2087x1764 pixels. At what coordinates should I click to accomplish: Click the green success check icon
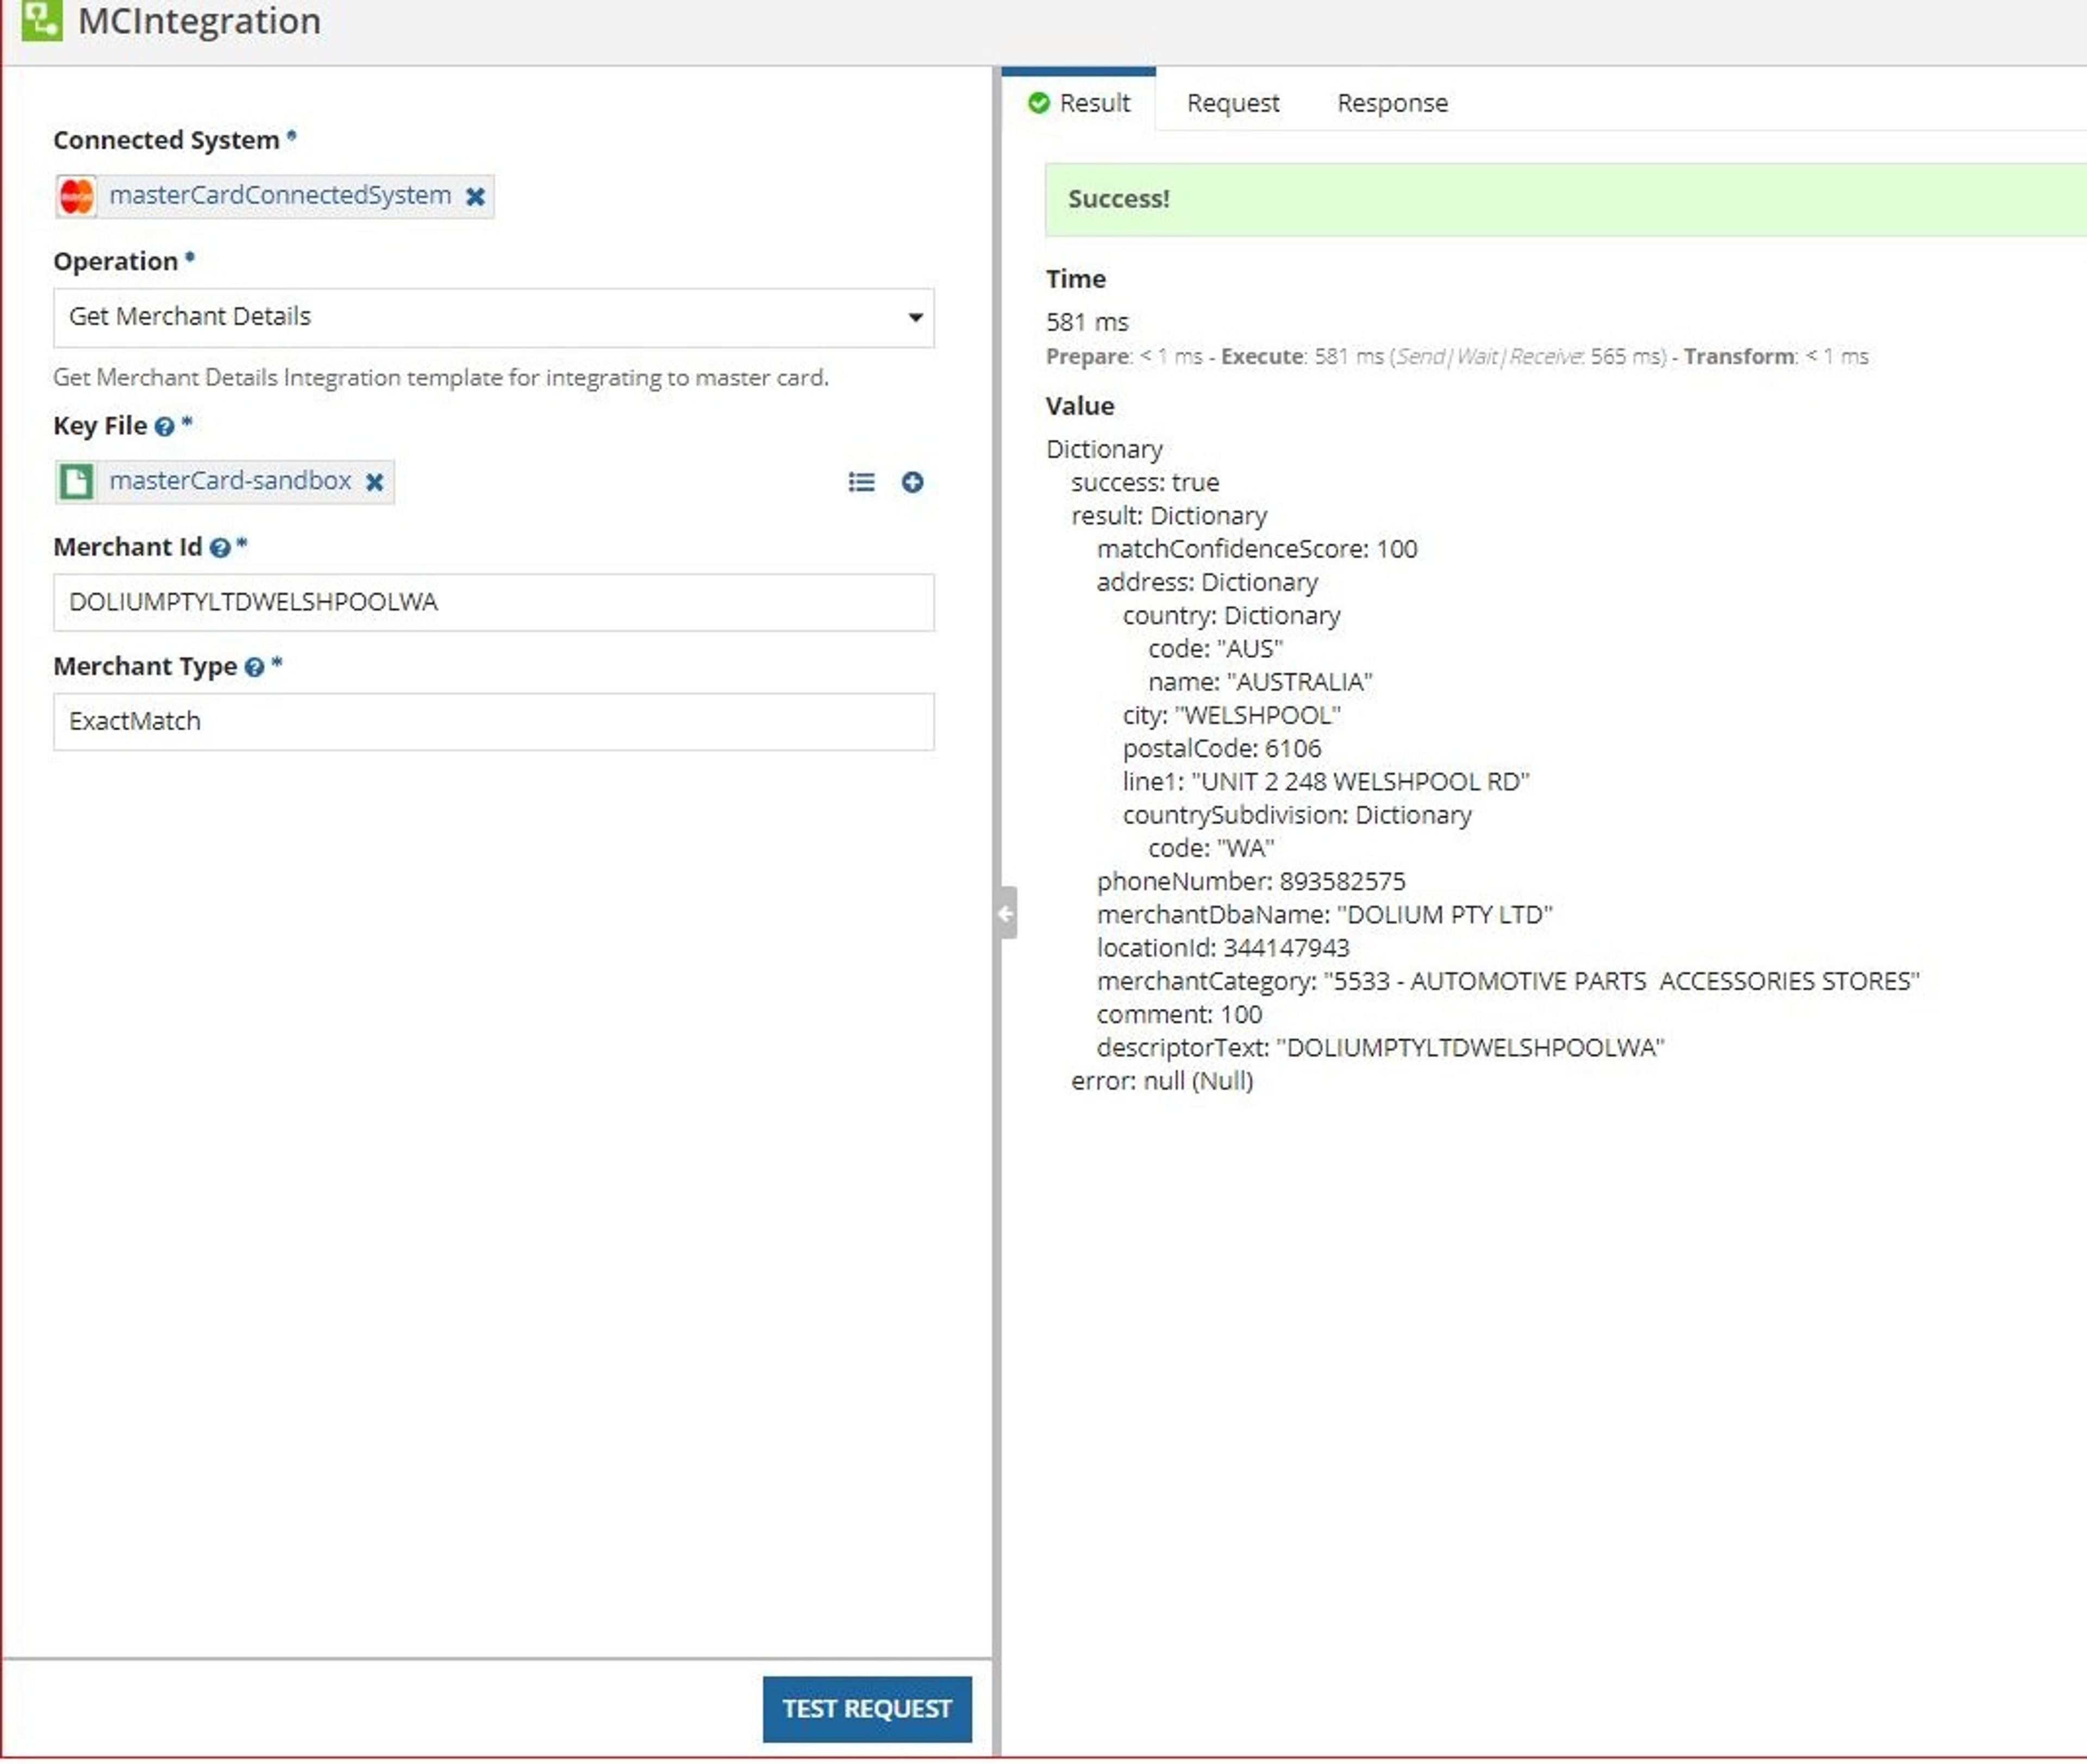coord(1039,103)
